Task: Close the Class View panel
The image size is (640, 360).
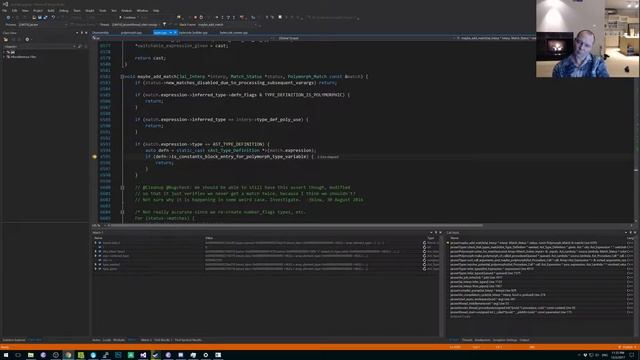Action: (86, 33)
